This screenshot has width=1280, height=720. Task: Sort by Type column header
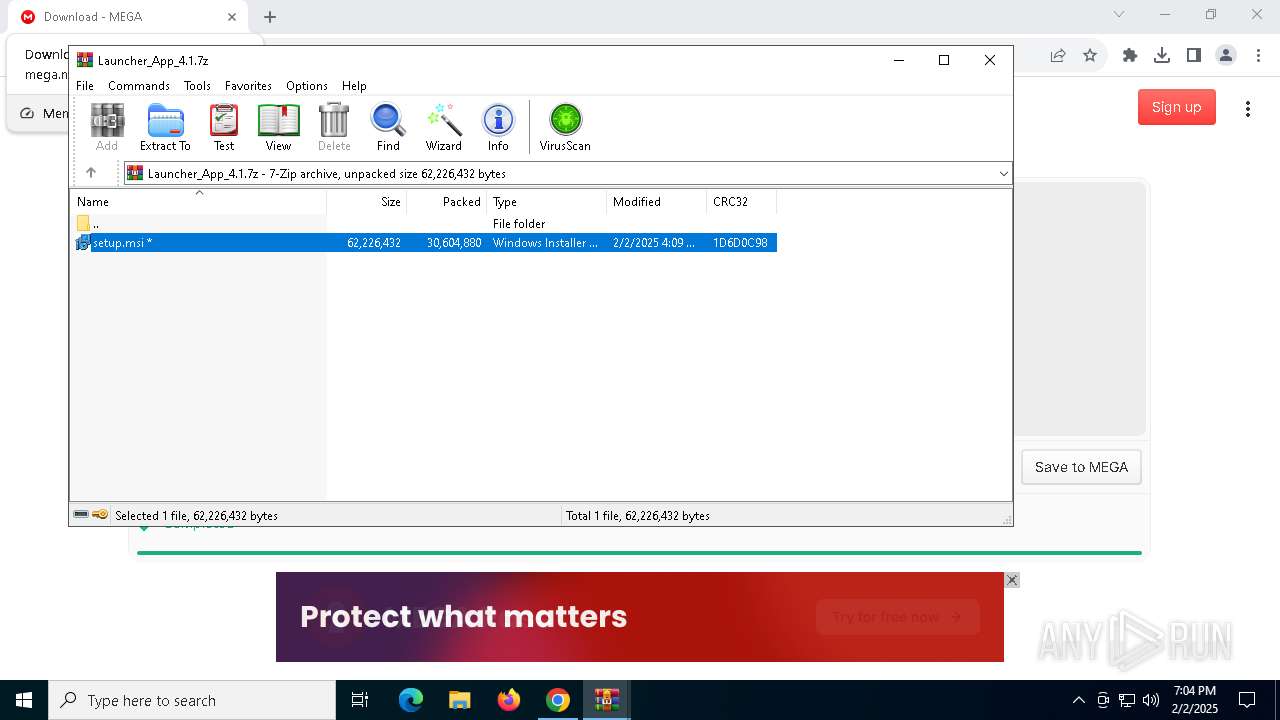547,201
